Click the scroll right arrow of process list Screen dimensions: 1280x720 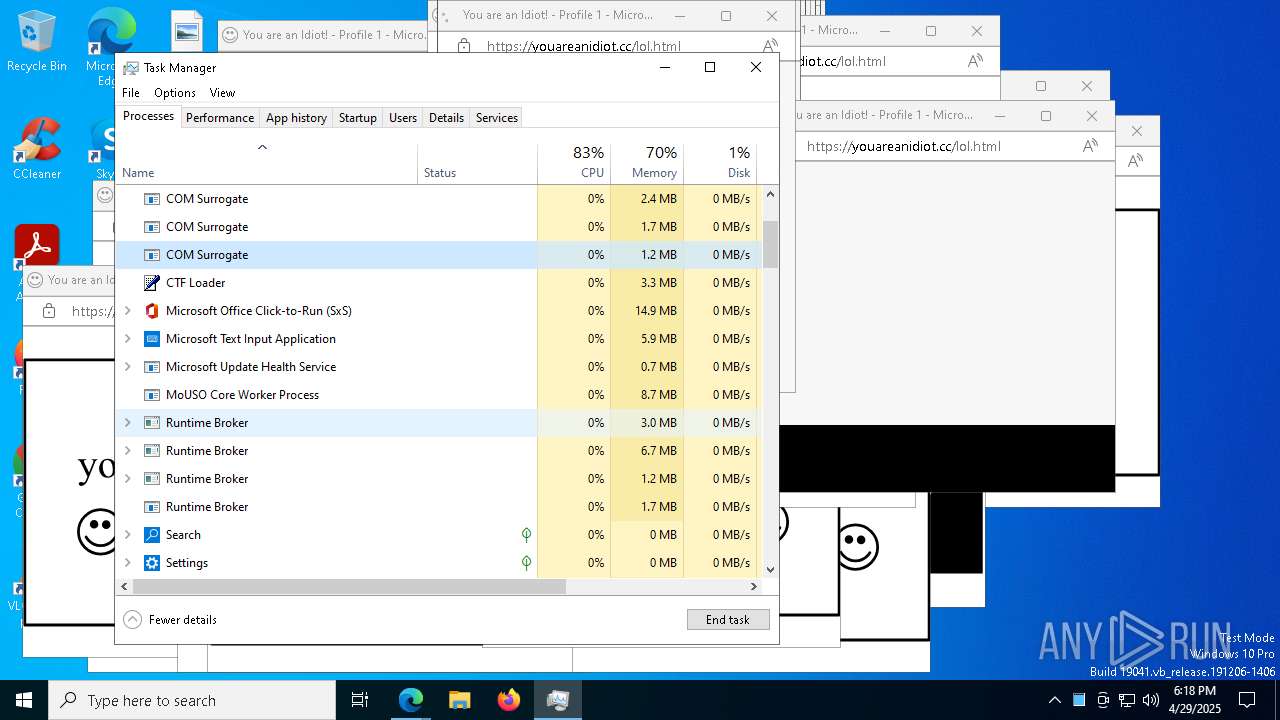755,587
